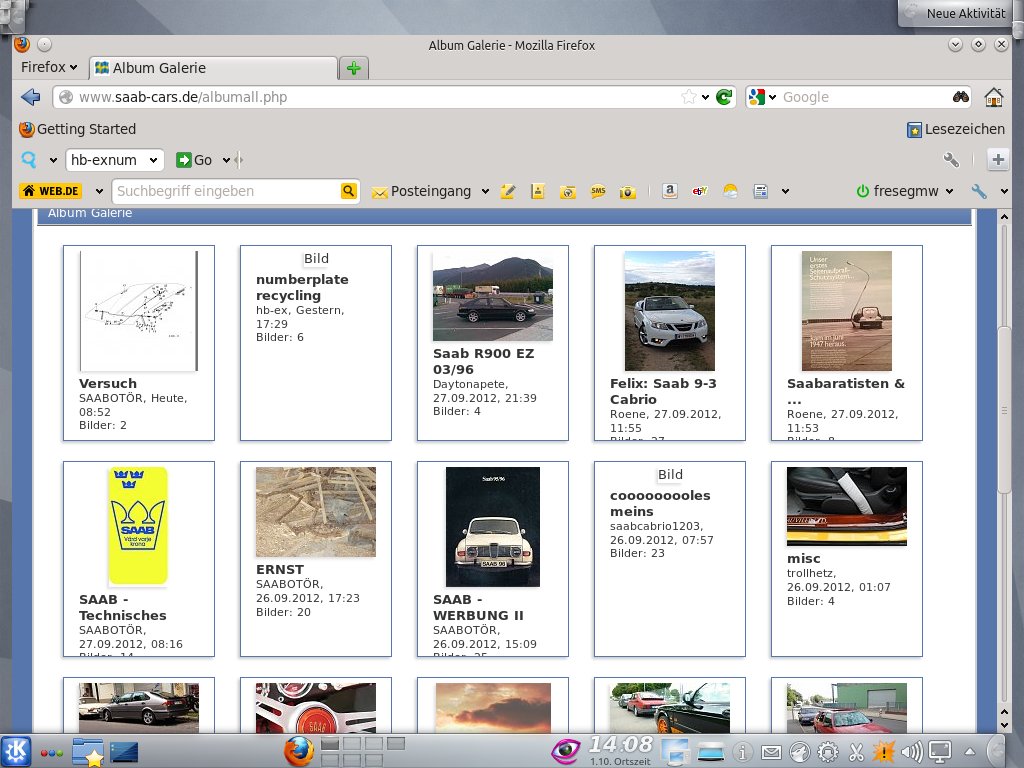Image resolution: width=1024 pixels, height=768 pixels.
Task: Click the weather icon in WEB.DE toolbar
Action: pyautogui.click(x=730, y=191)
